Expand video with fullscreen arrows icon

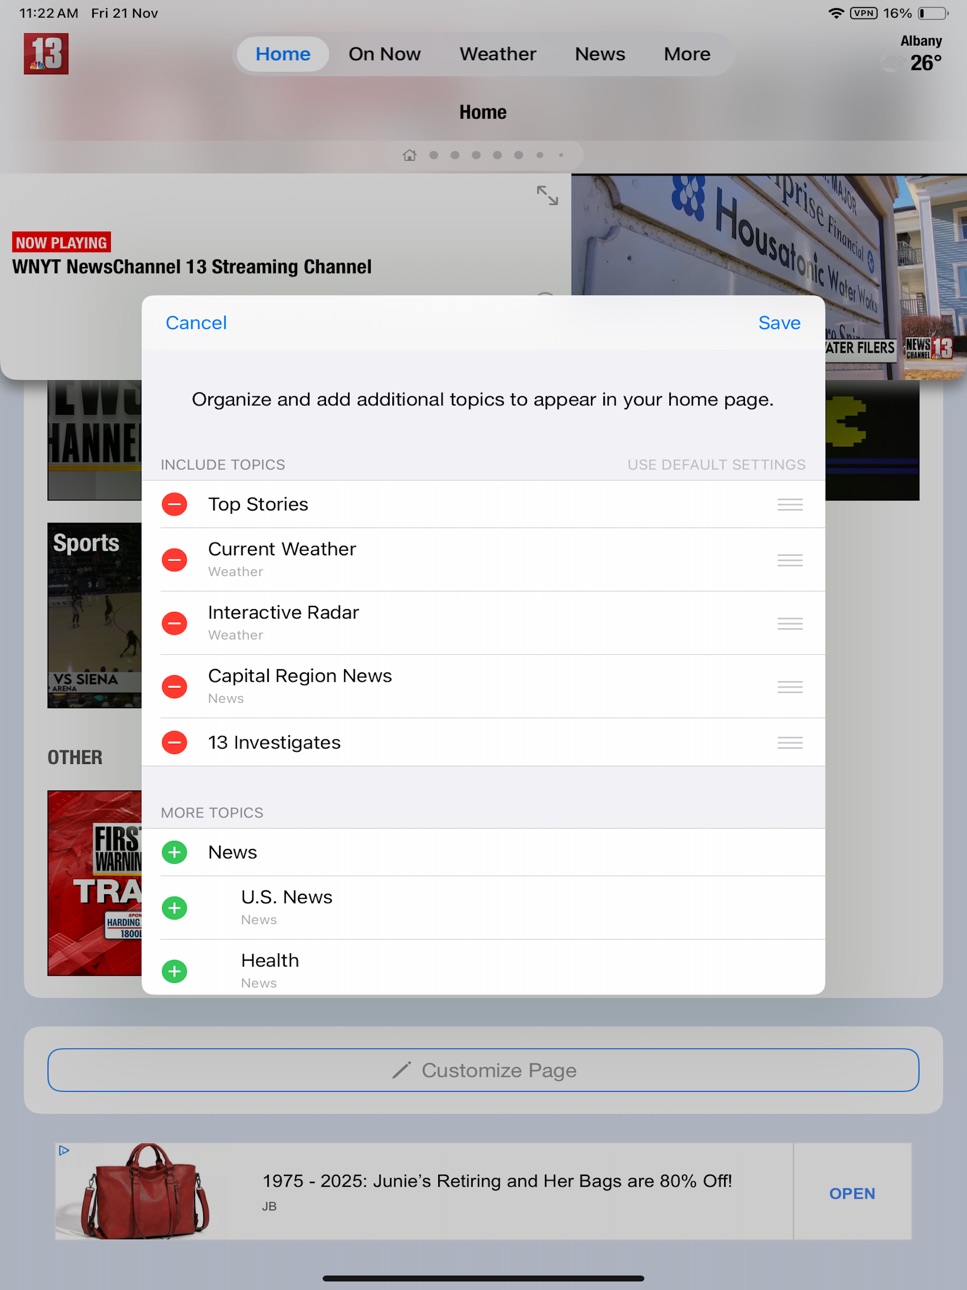547,195
